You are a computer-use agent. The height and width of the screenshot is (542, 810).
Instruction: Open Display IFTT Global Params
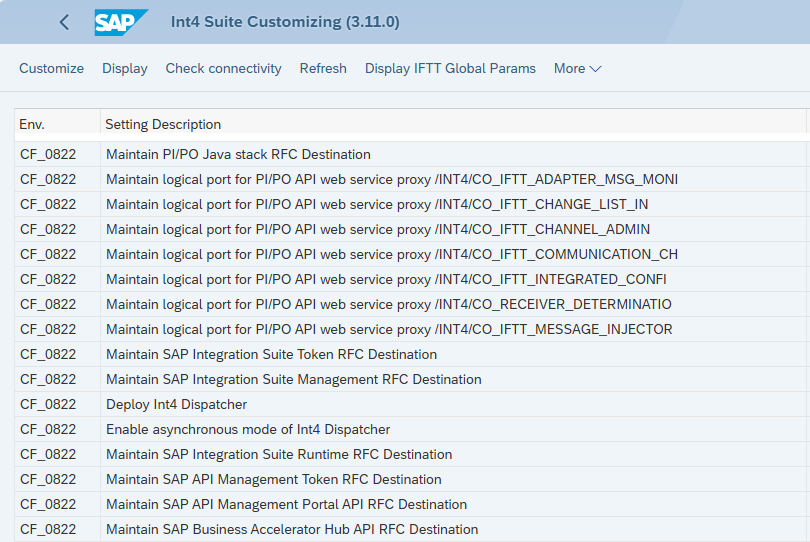point(450,68)
